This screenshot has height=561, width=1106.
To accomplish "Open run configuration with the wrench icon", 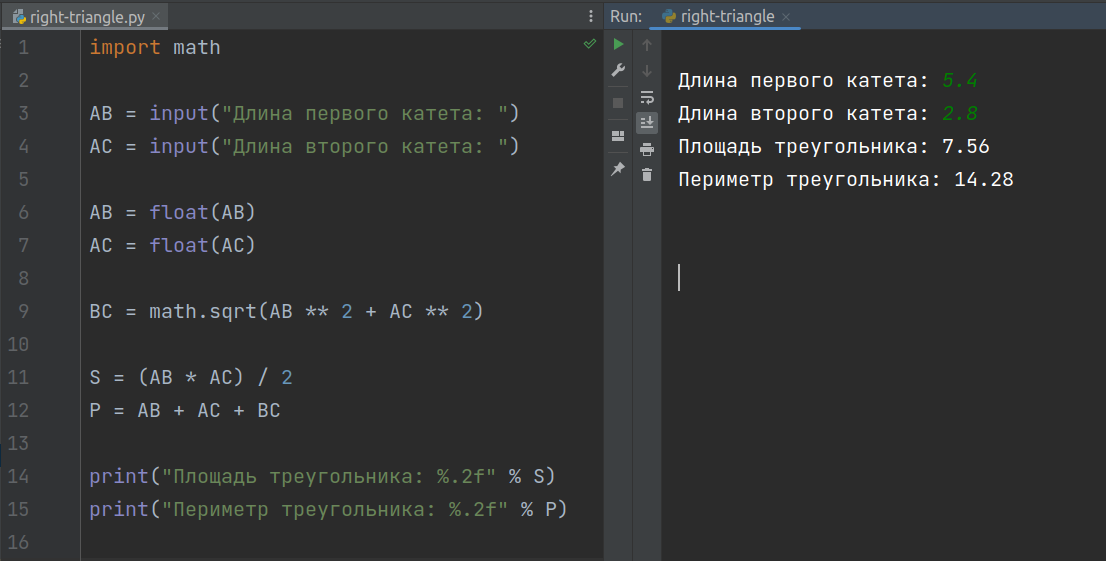I will 618,70.
